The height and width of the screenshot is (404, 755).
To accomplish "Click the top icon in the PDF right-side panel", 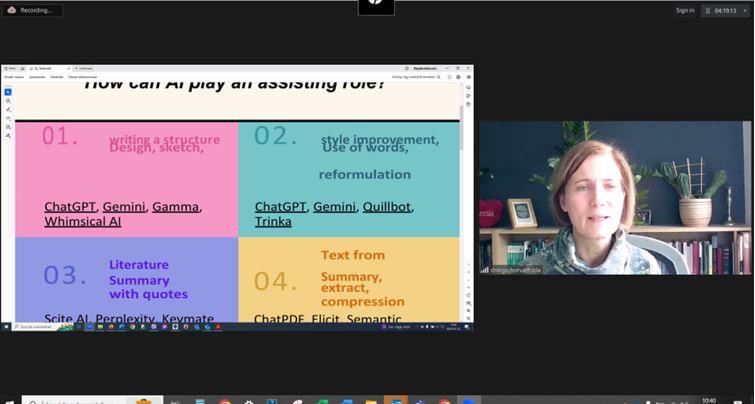I will pos(468,87).
